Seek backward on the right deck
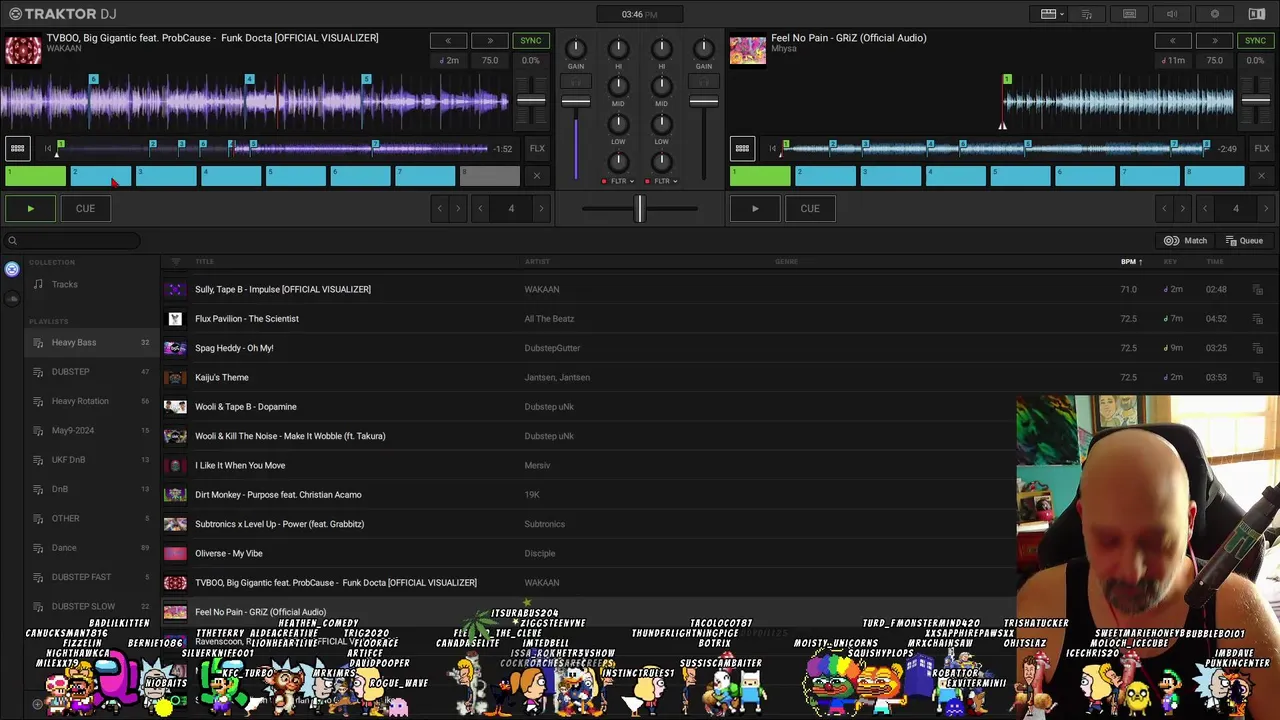 pyautogui.click(x=1173, y=41)
